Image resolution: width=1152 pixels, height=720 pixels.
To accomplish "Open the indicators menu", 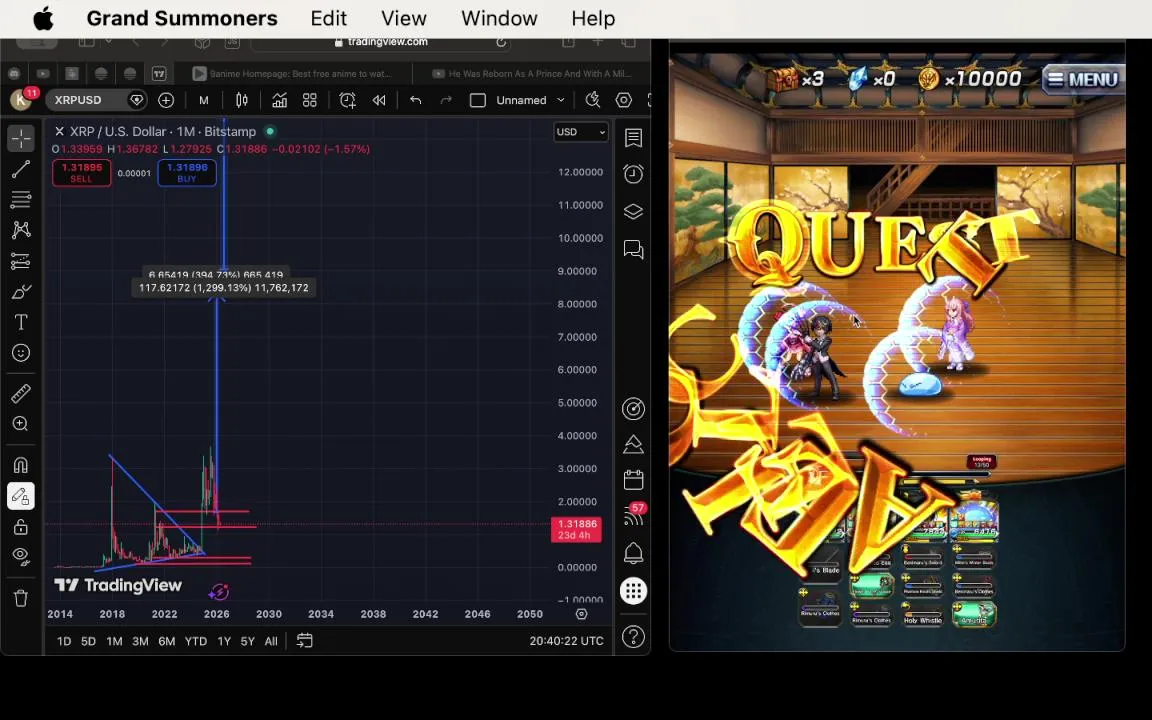I will (279, 100).
